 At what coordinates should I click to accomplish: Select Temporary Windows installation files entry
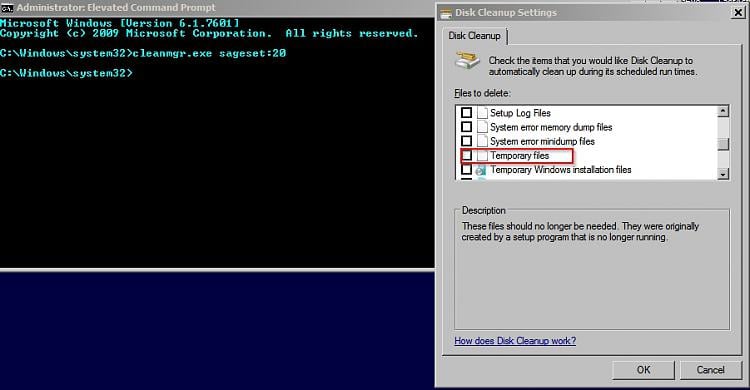(561, 170)
